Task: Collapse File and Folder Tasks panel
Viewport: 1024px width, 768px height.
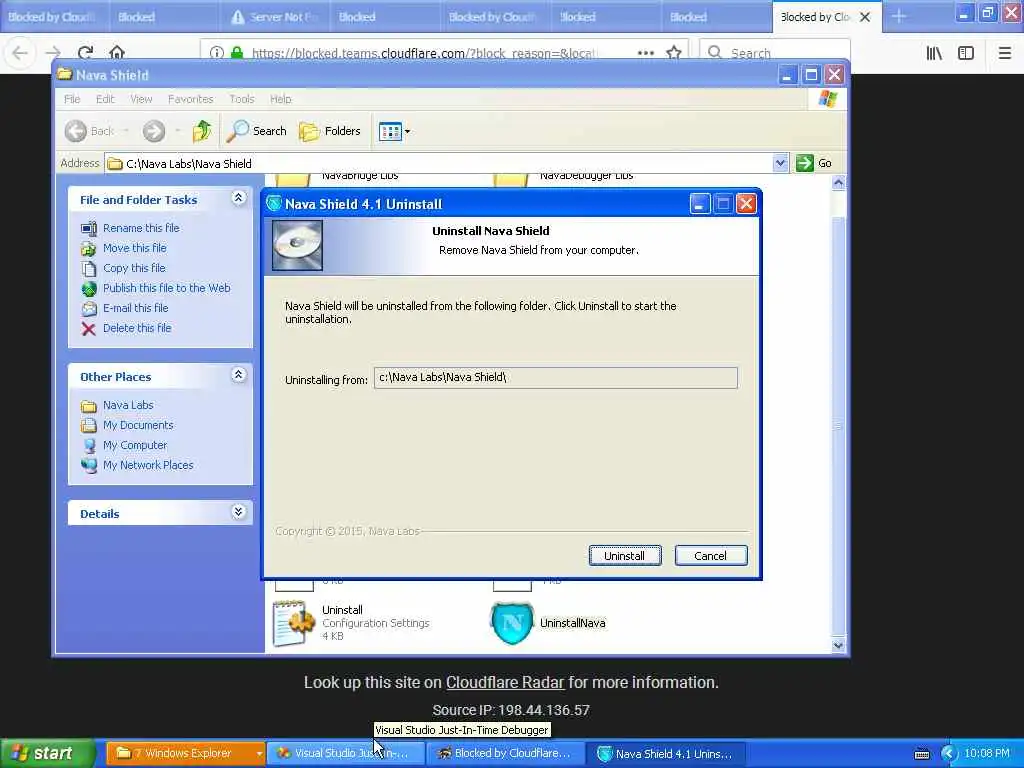Action: click(238, 198)
